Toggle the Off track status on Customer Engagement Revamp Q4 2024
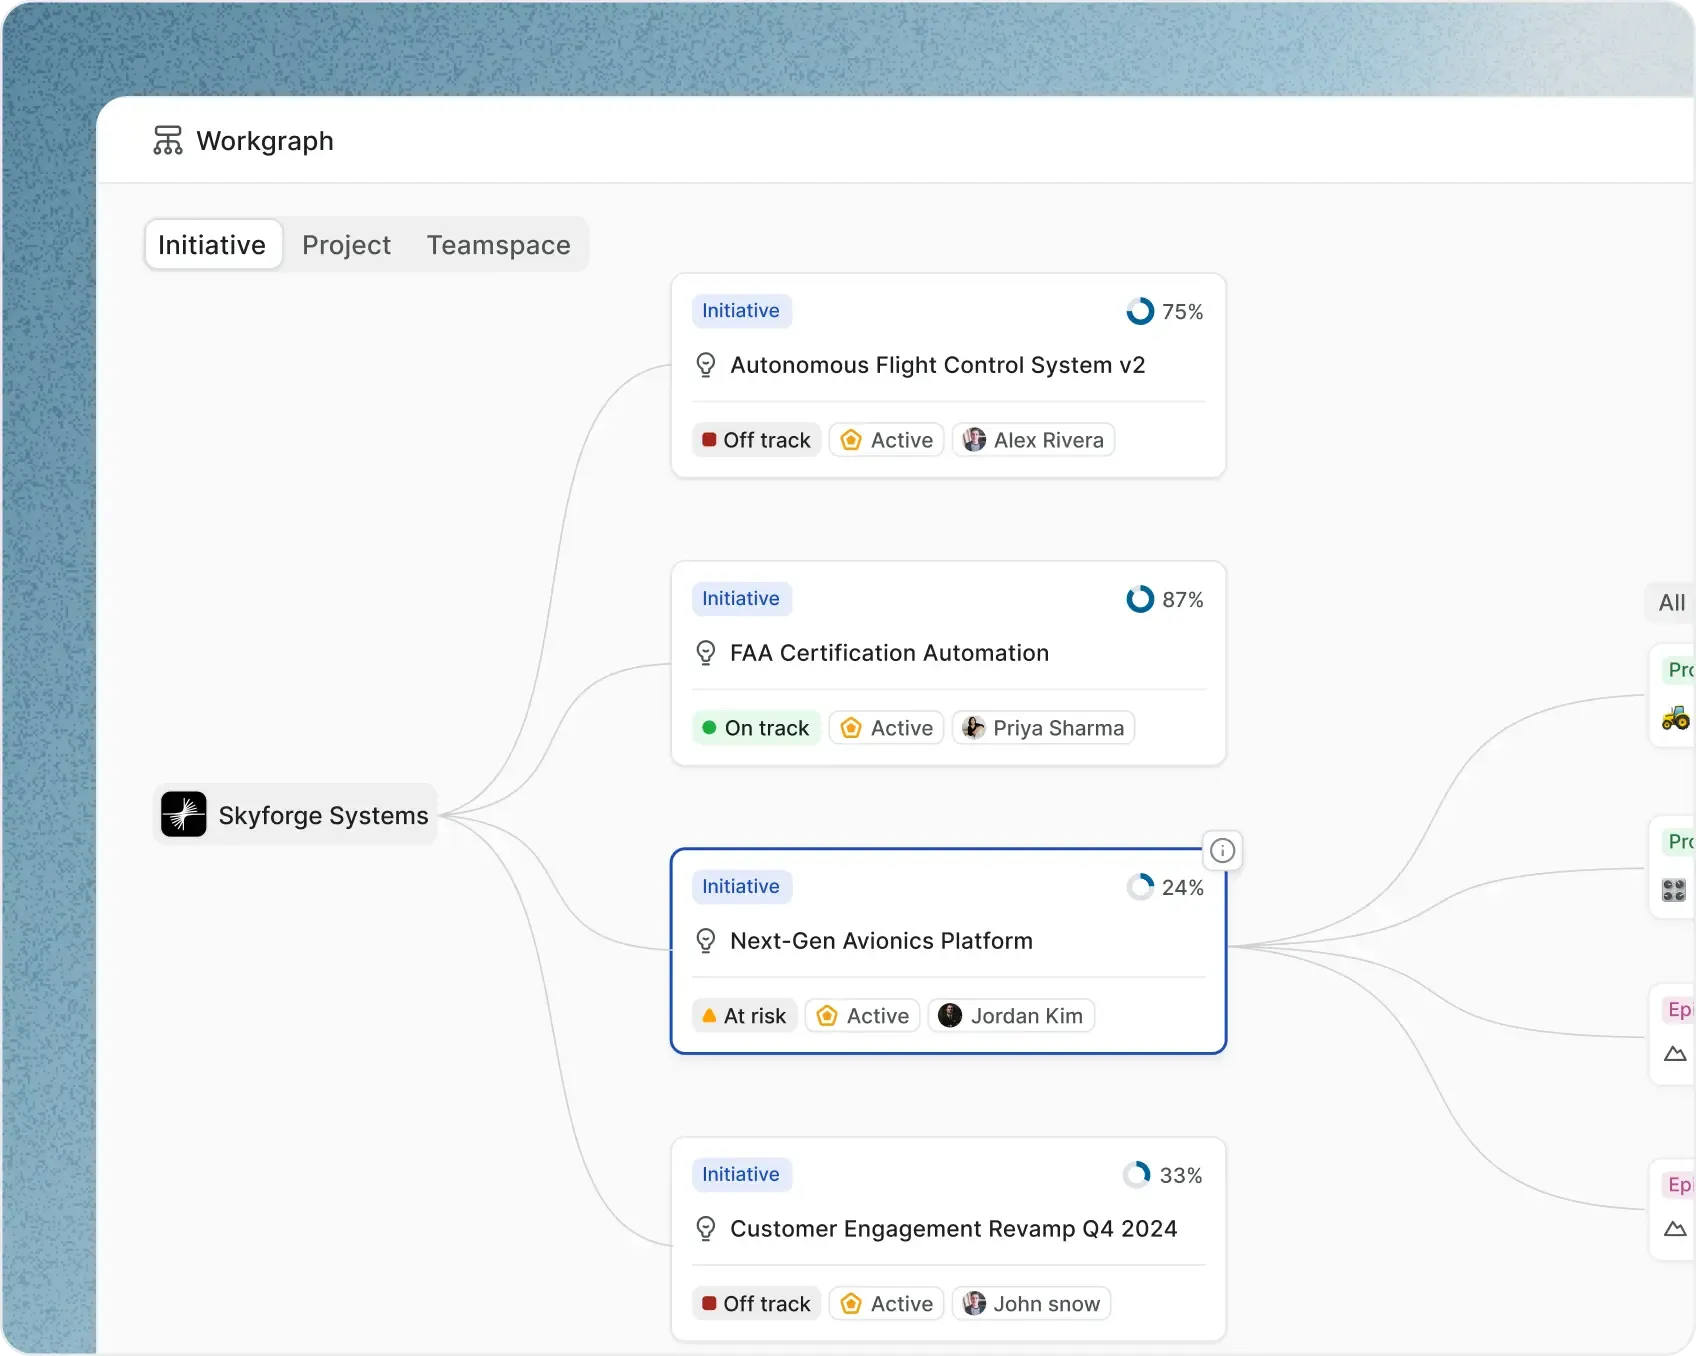This screenshot has width=1696, height=1356. click(x=755, y=1303)
